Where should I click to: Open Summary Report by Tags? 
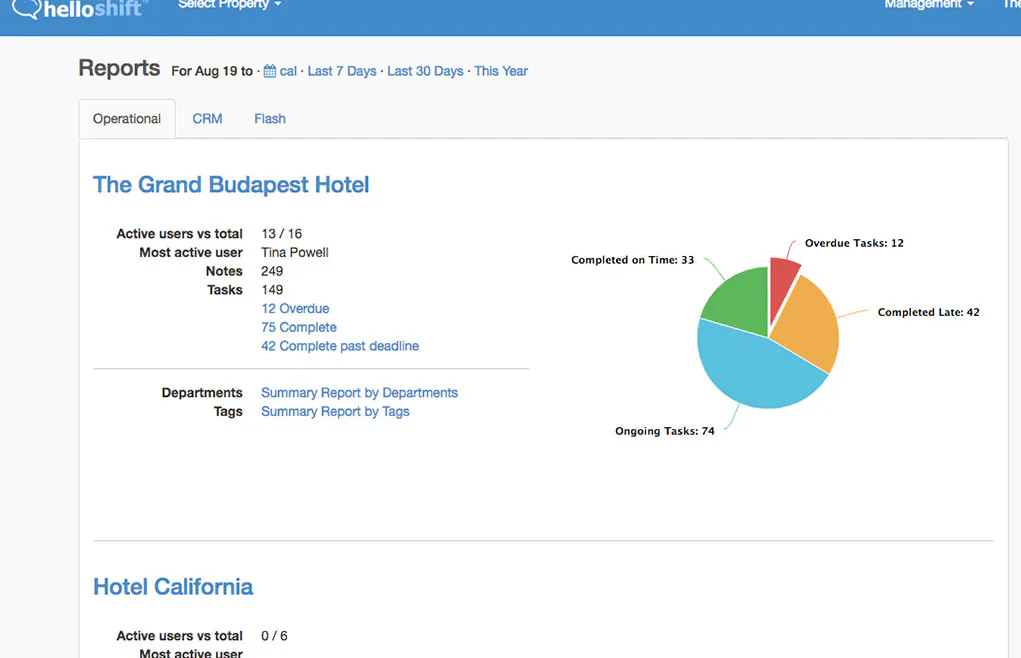(335, 412)
